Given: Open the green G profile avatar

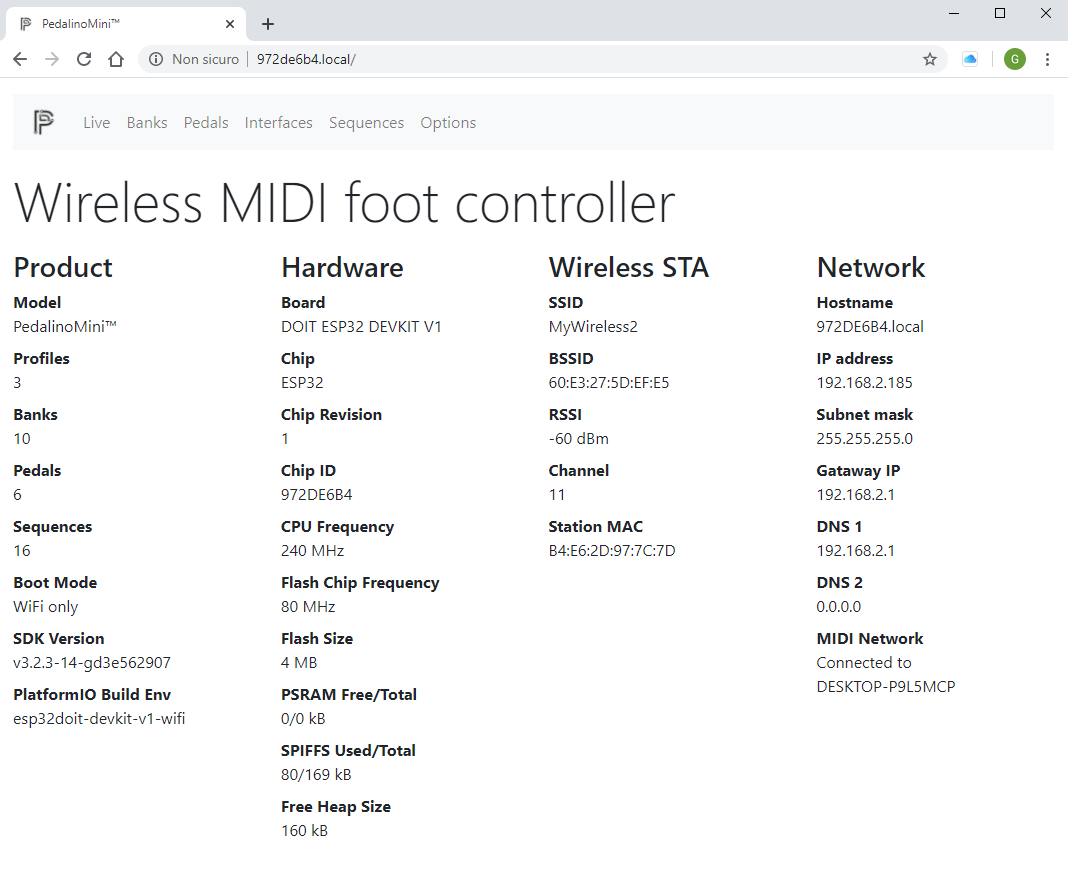Looking at the screenshot, I should pos(1015,59).
